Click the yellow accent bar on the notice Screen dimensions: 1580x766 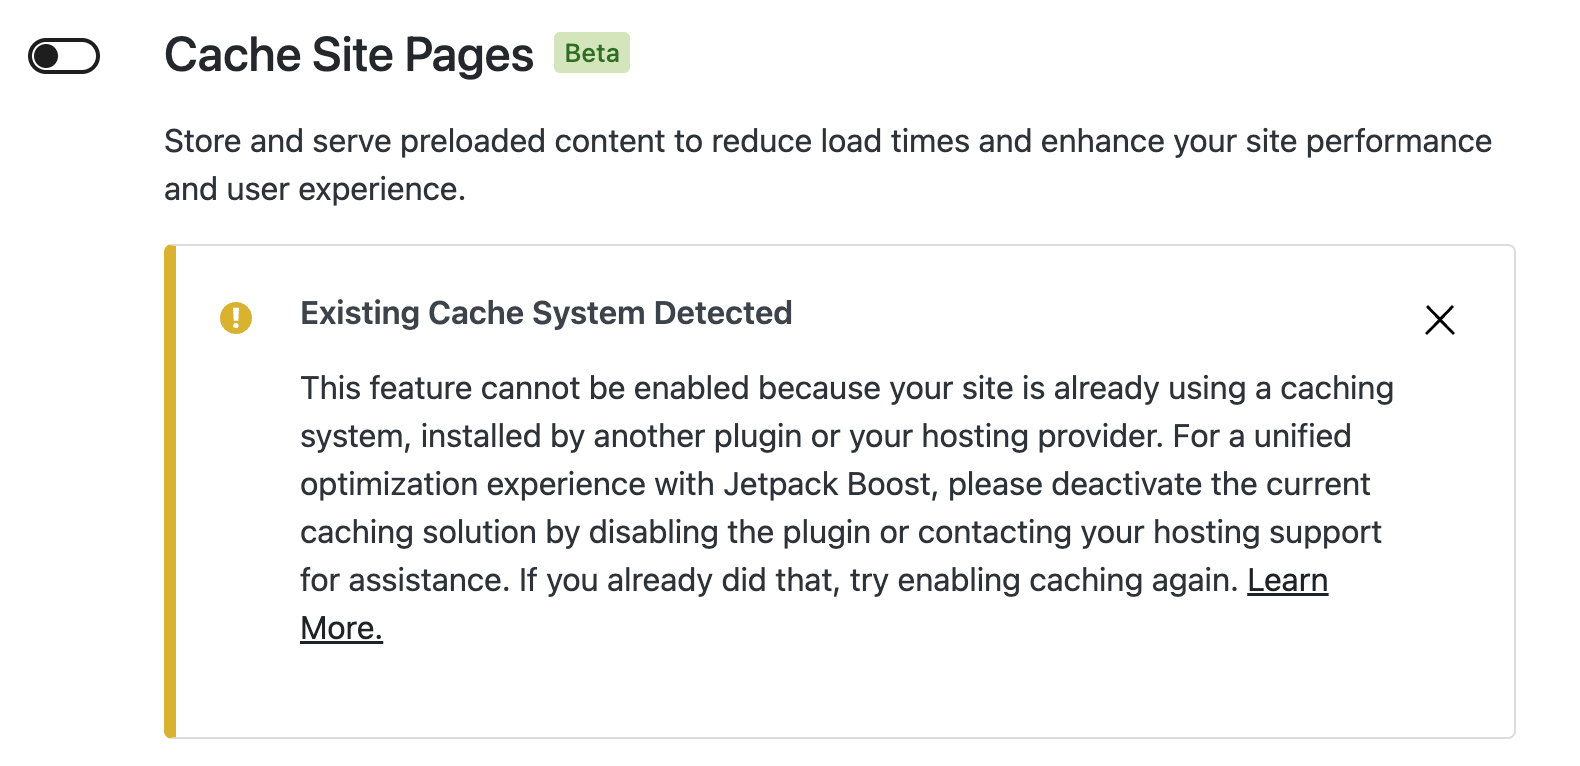(x=169, y=488)
